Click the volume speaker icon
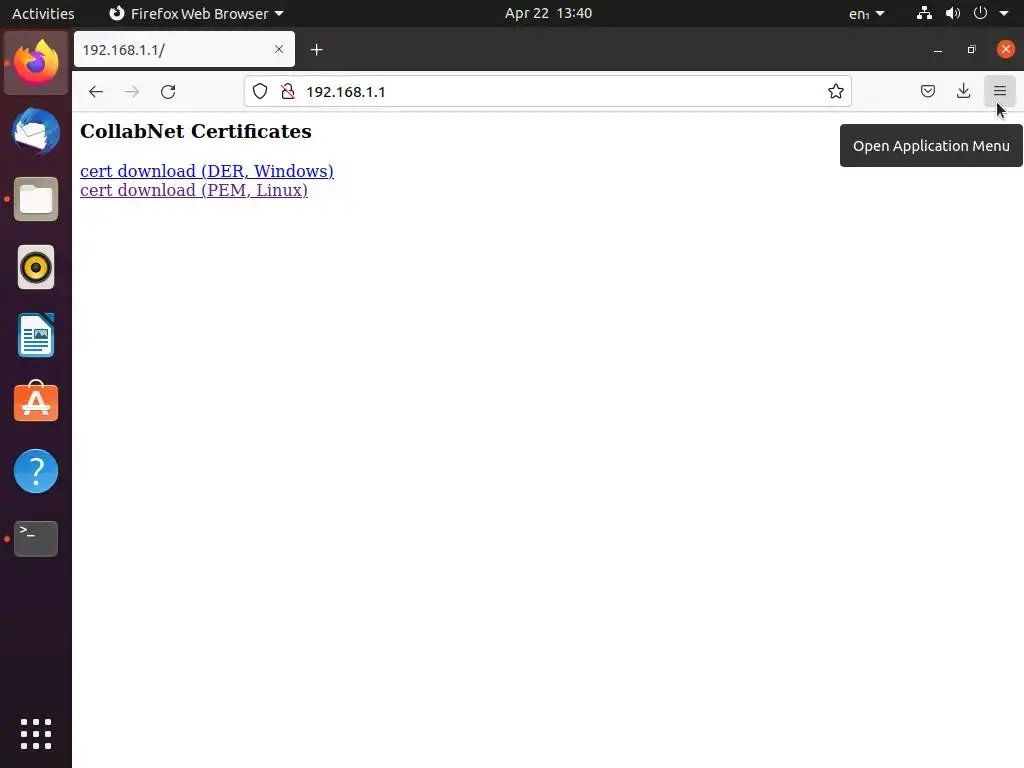Screen dimensions: 1024x768 [952, 13]
